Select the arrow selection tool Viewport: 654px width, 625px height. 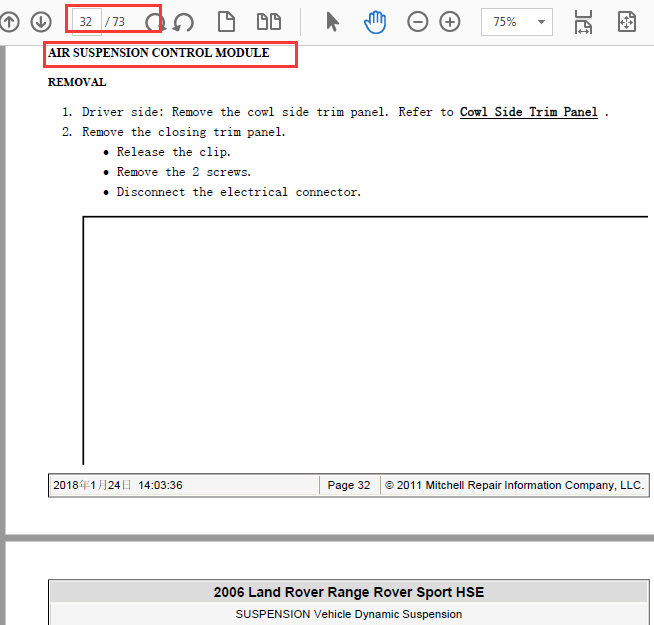coord(332,22)
